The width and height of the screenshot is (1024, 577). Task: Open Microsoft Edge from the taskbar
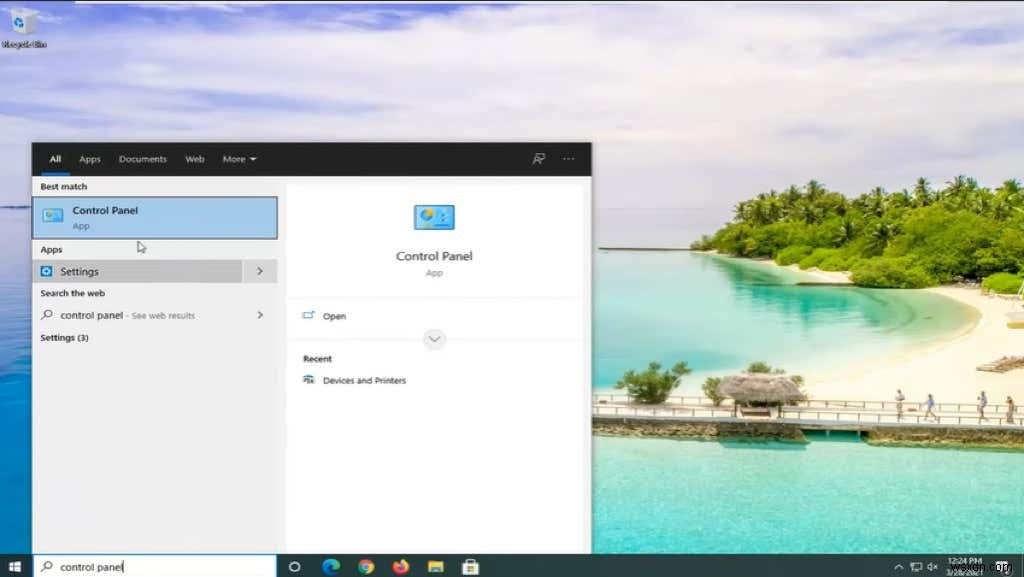coord(330,566)
